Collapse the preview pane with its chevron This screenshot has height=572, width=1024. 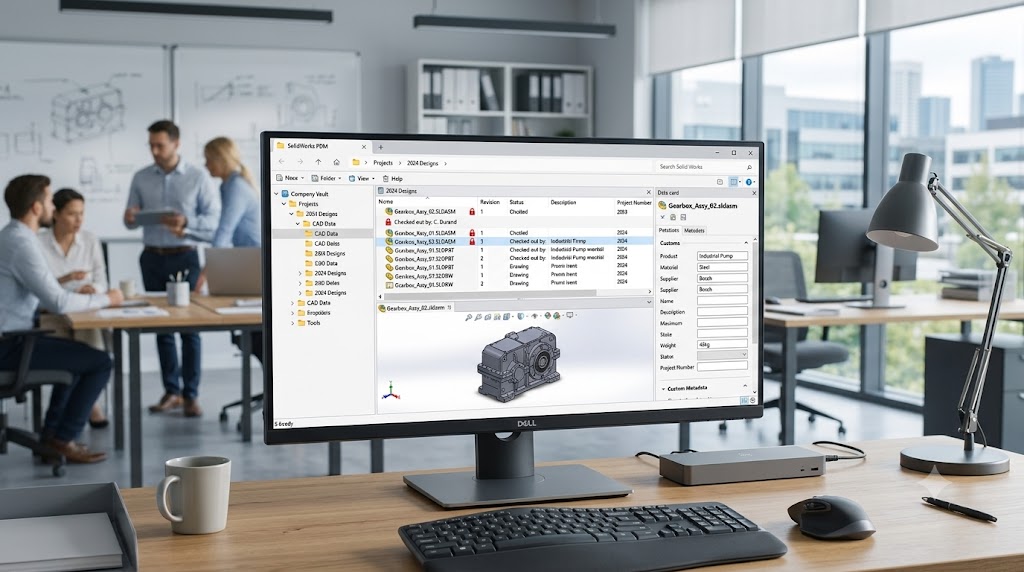[x=648, y=302]
